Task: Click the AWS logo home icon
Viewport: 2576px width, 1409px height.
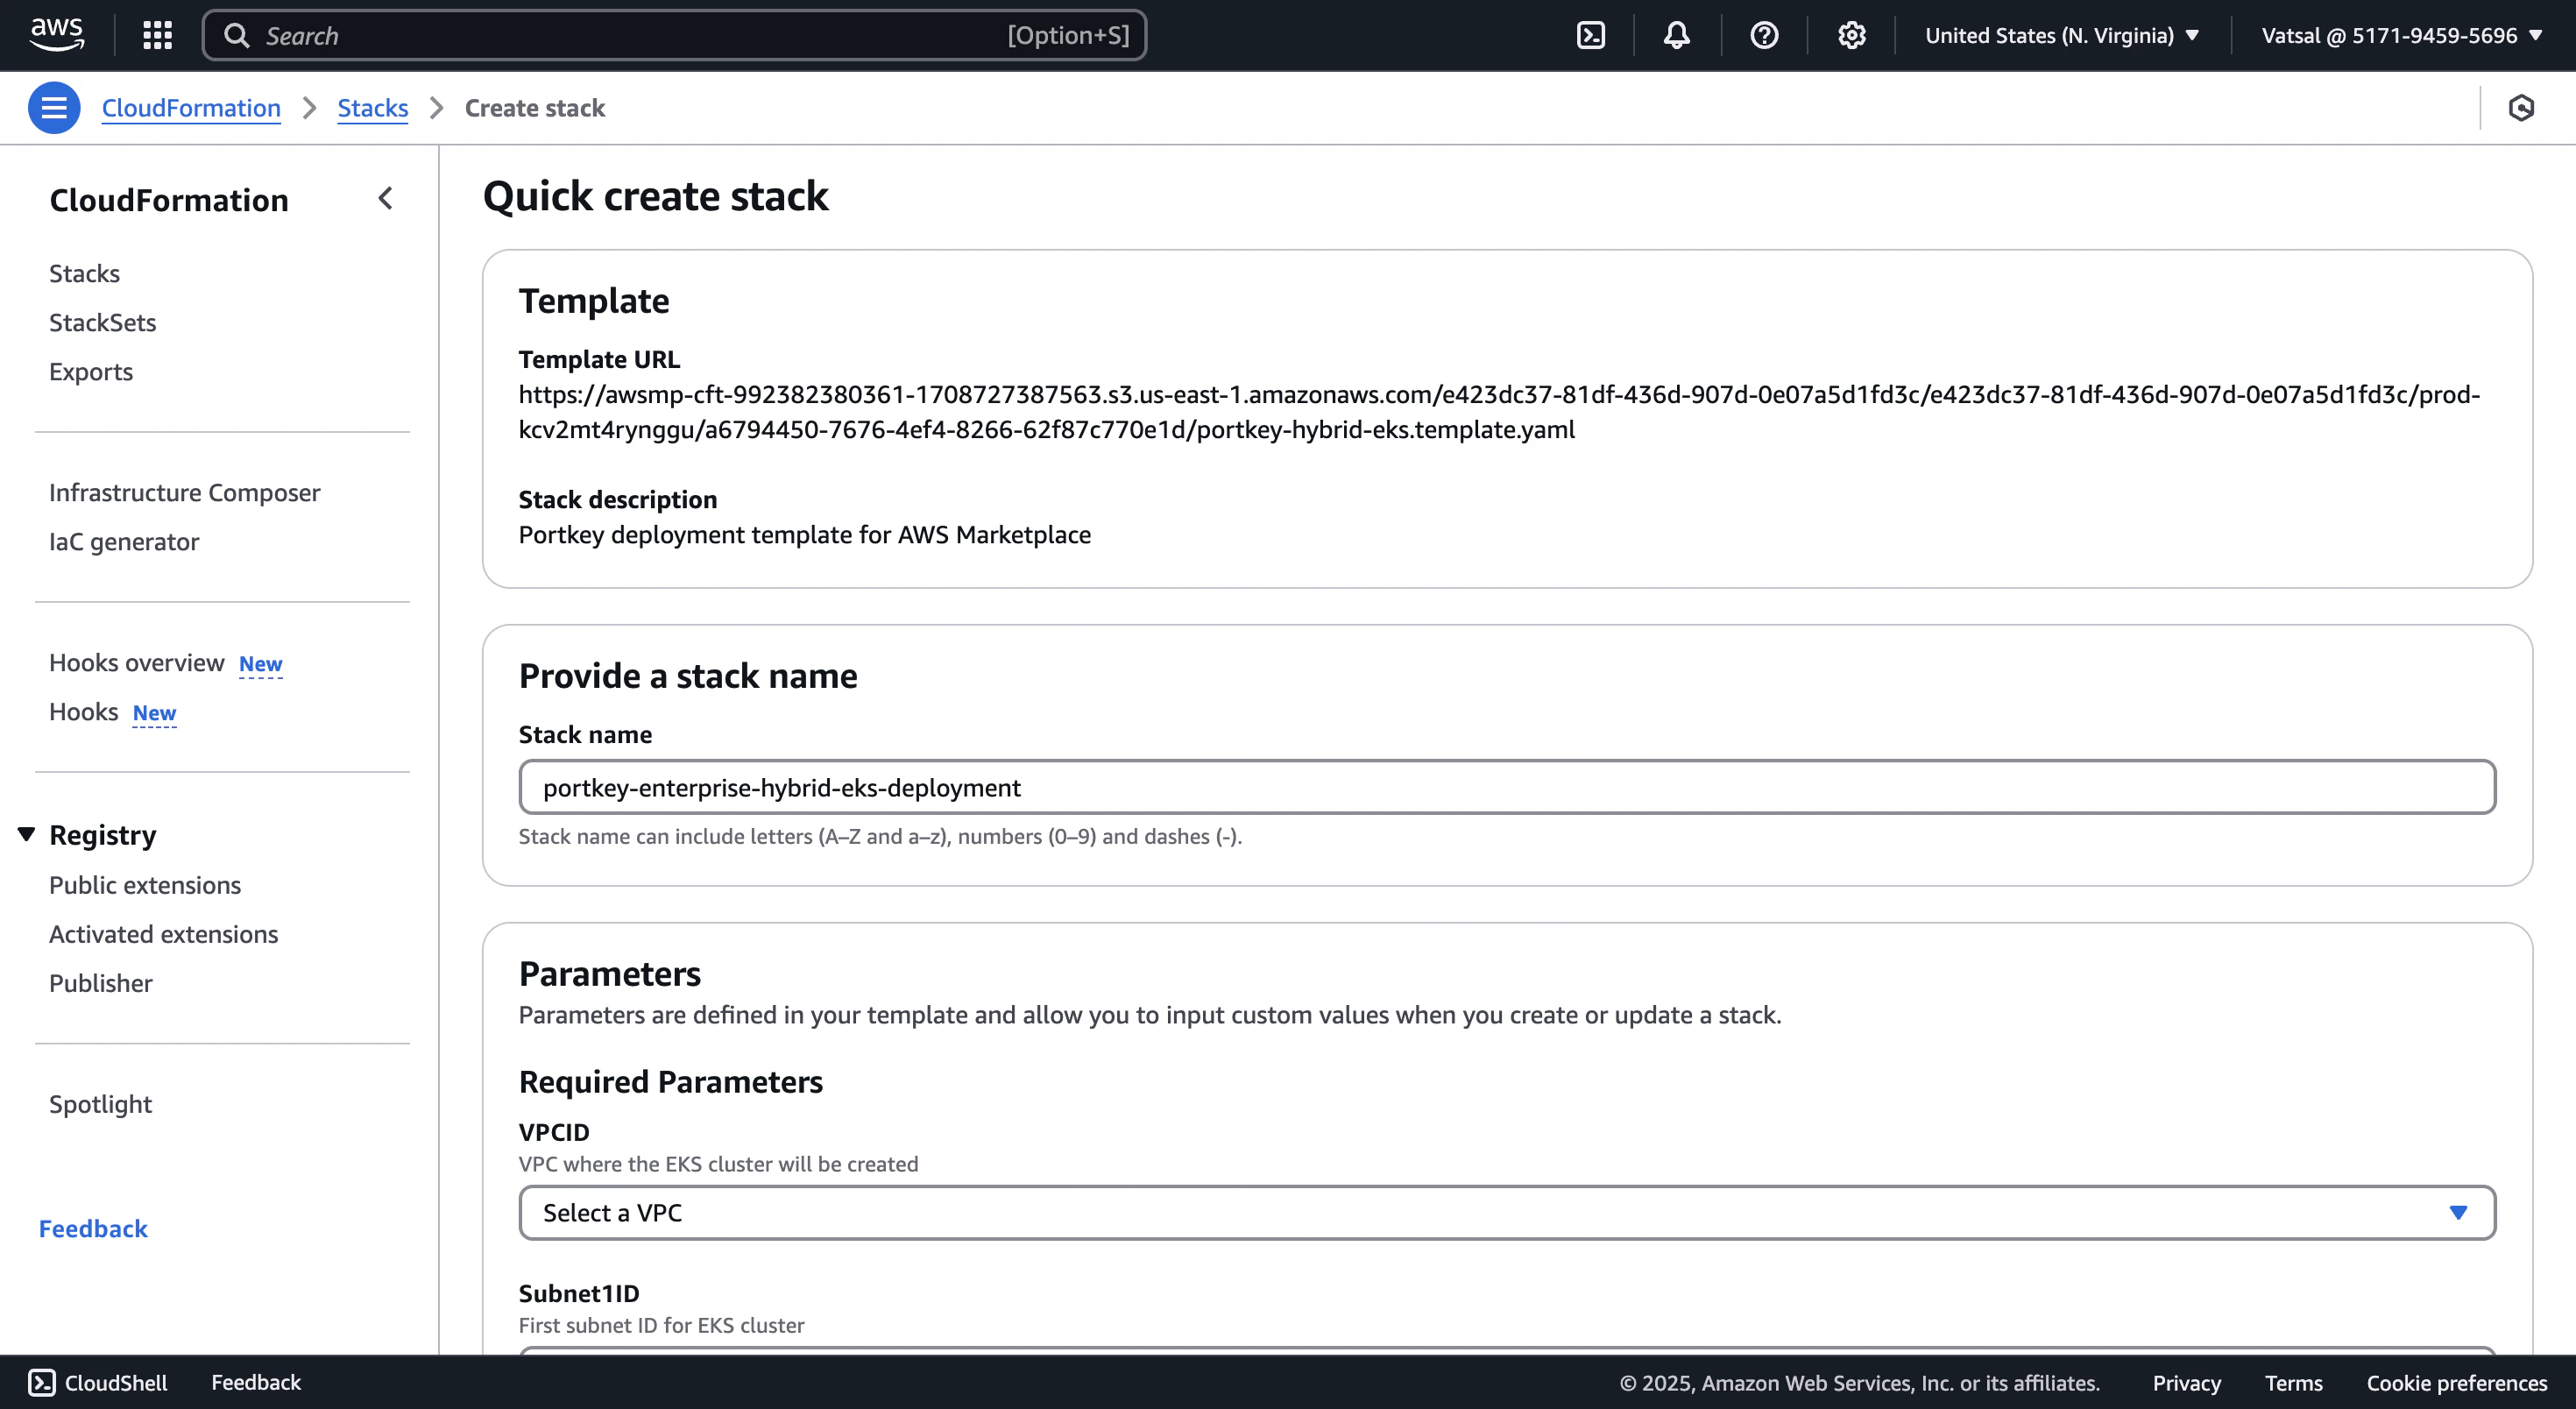Action: click(x=57, y=34)
